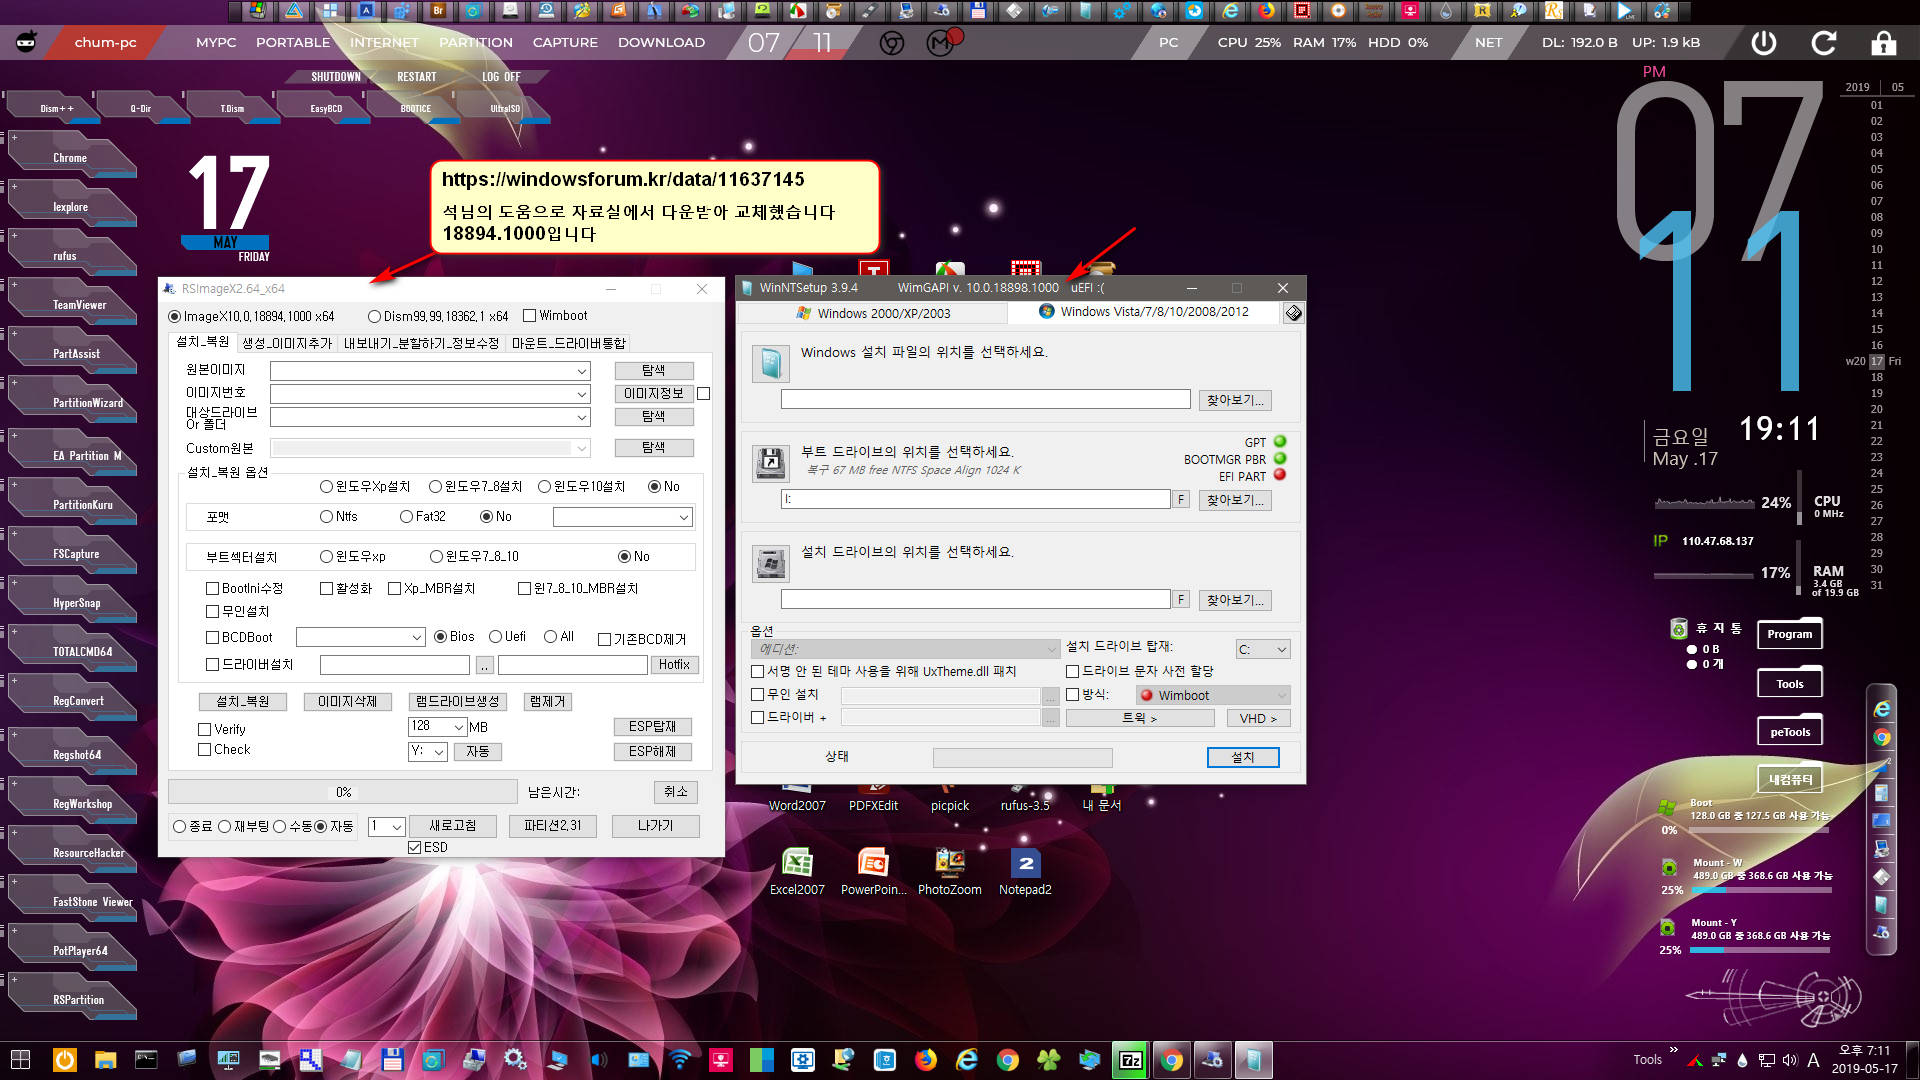Screen dimensions: 1920x1080
Task: Click the 램드라이브생성 button
Action: (x=457, y=702)
